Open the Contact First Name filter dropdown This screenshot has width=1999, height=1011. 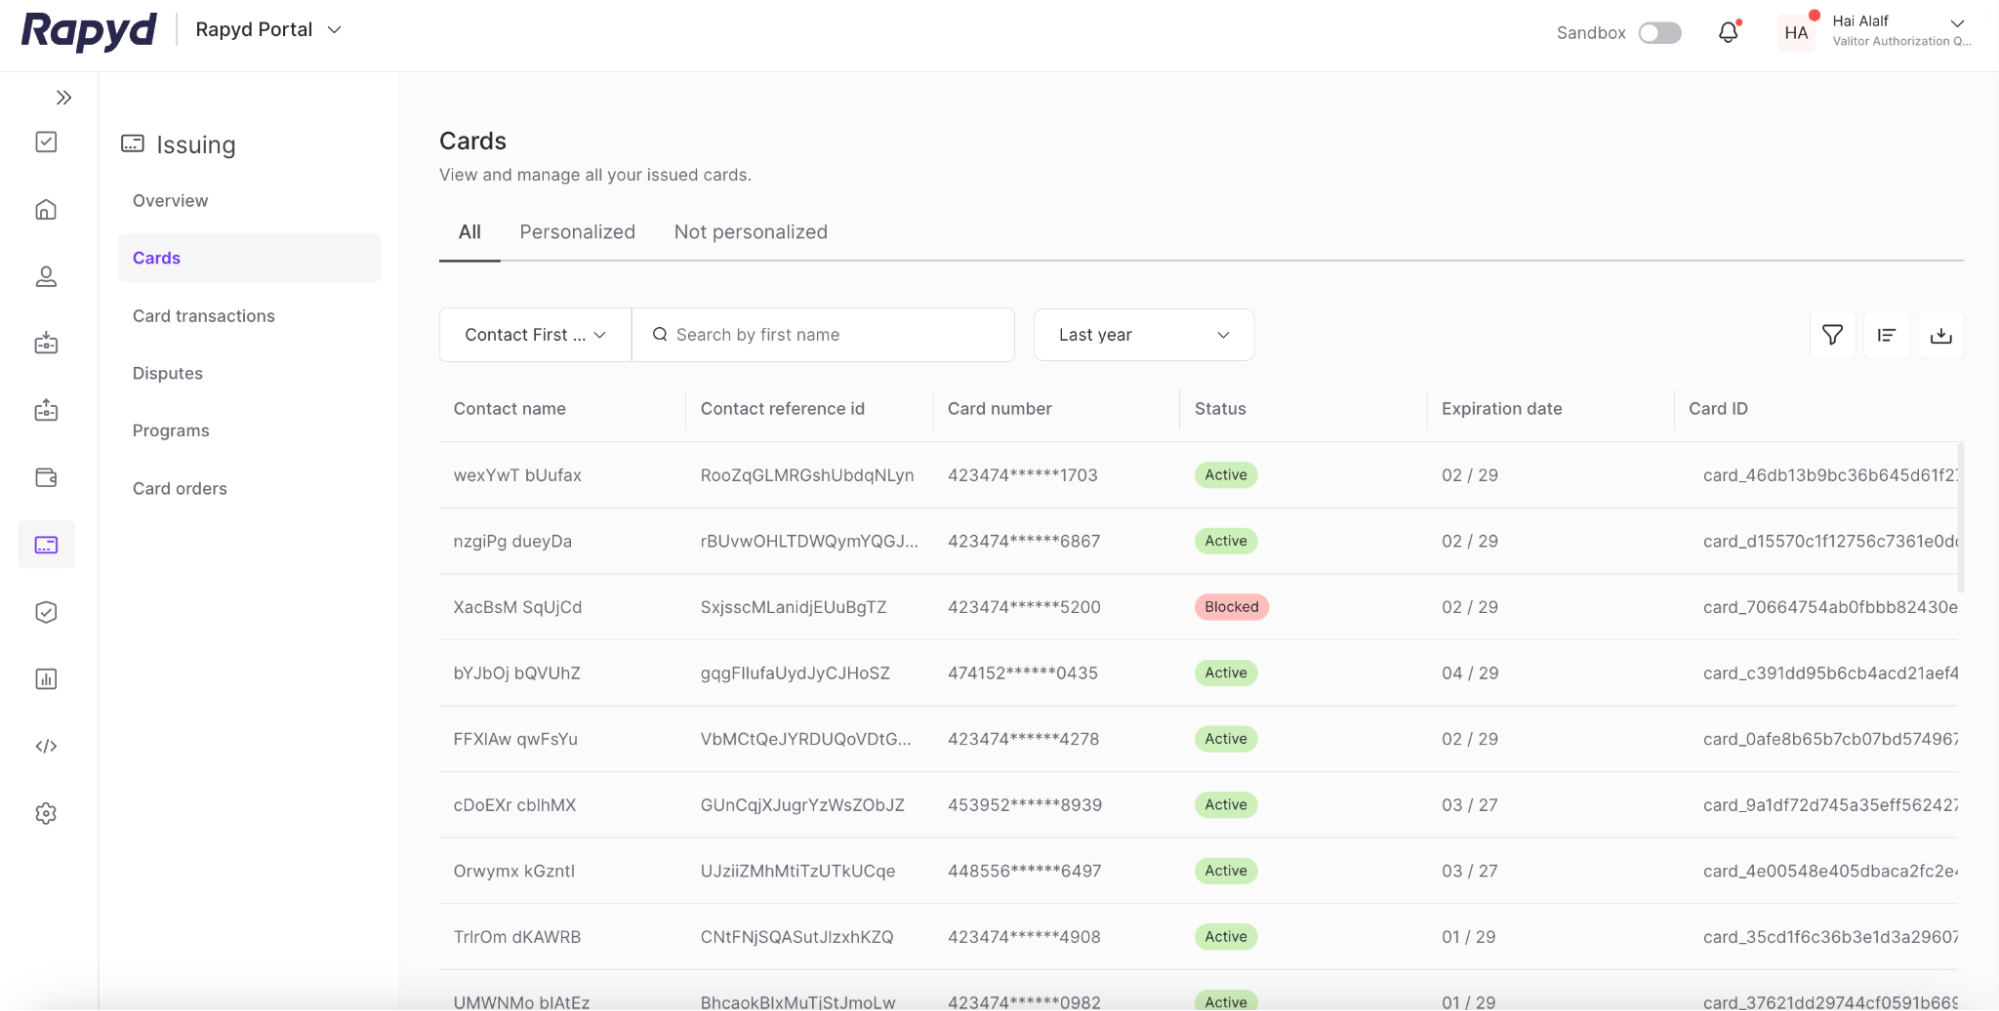534,334
